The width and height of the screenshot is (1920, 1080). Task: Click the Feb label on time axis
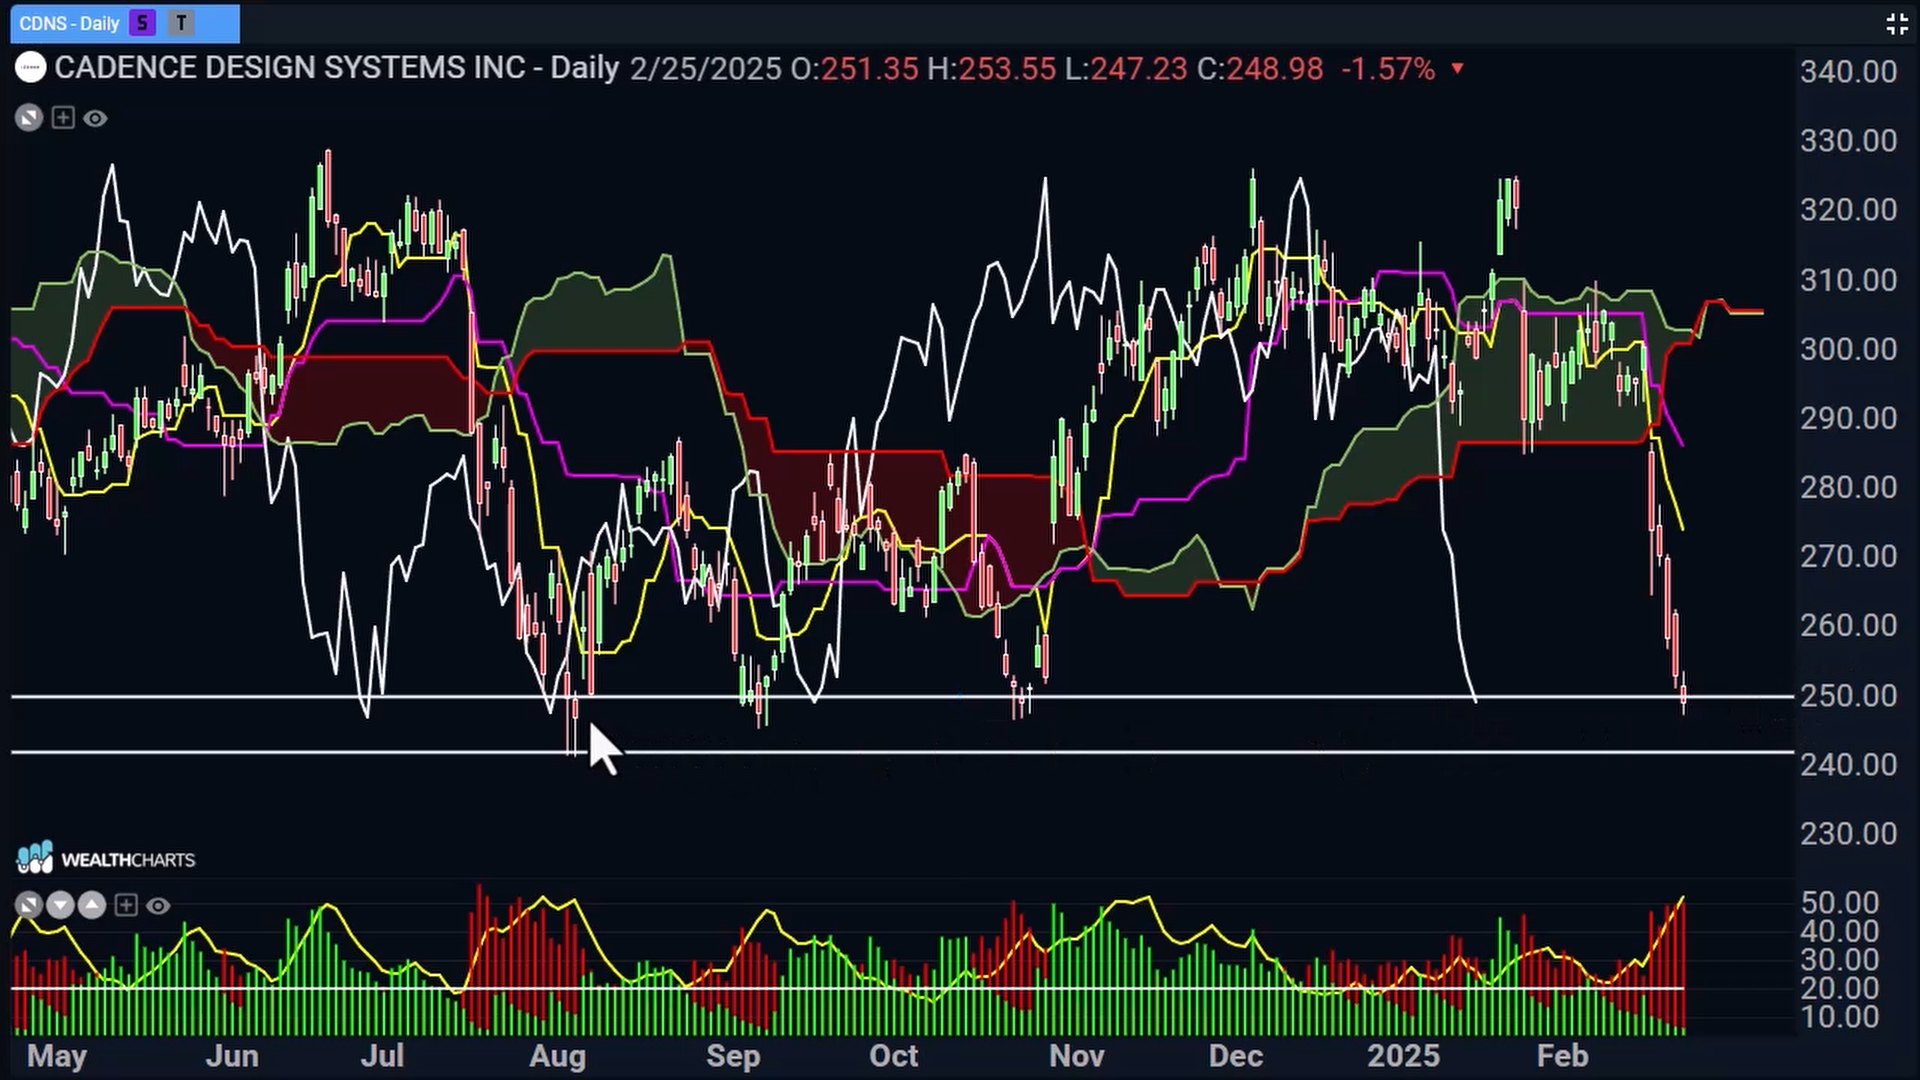point(1562,1056)
